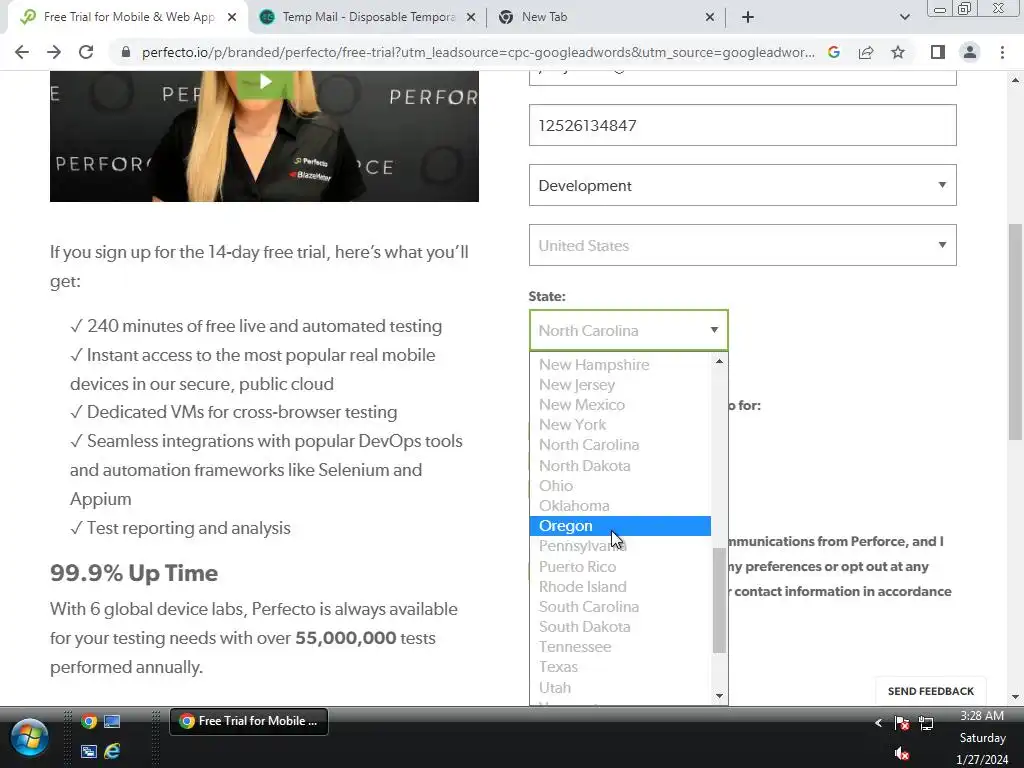The height and width of the screenshot is (768, 1024).
Task: Open the Development dropdown
Action: tap(743, 185)
